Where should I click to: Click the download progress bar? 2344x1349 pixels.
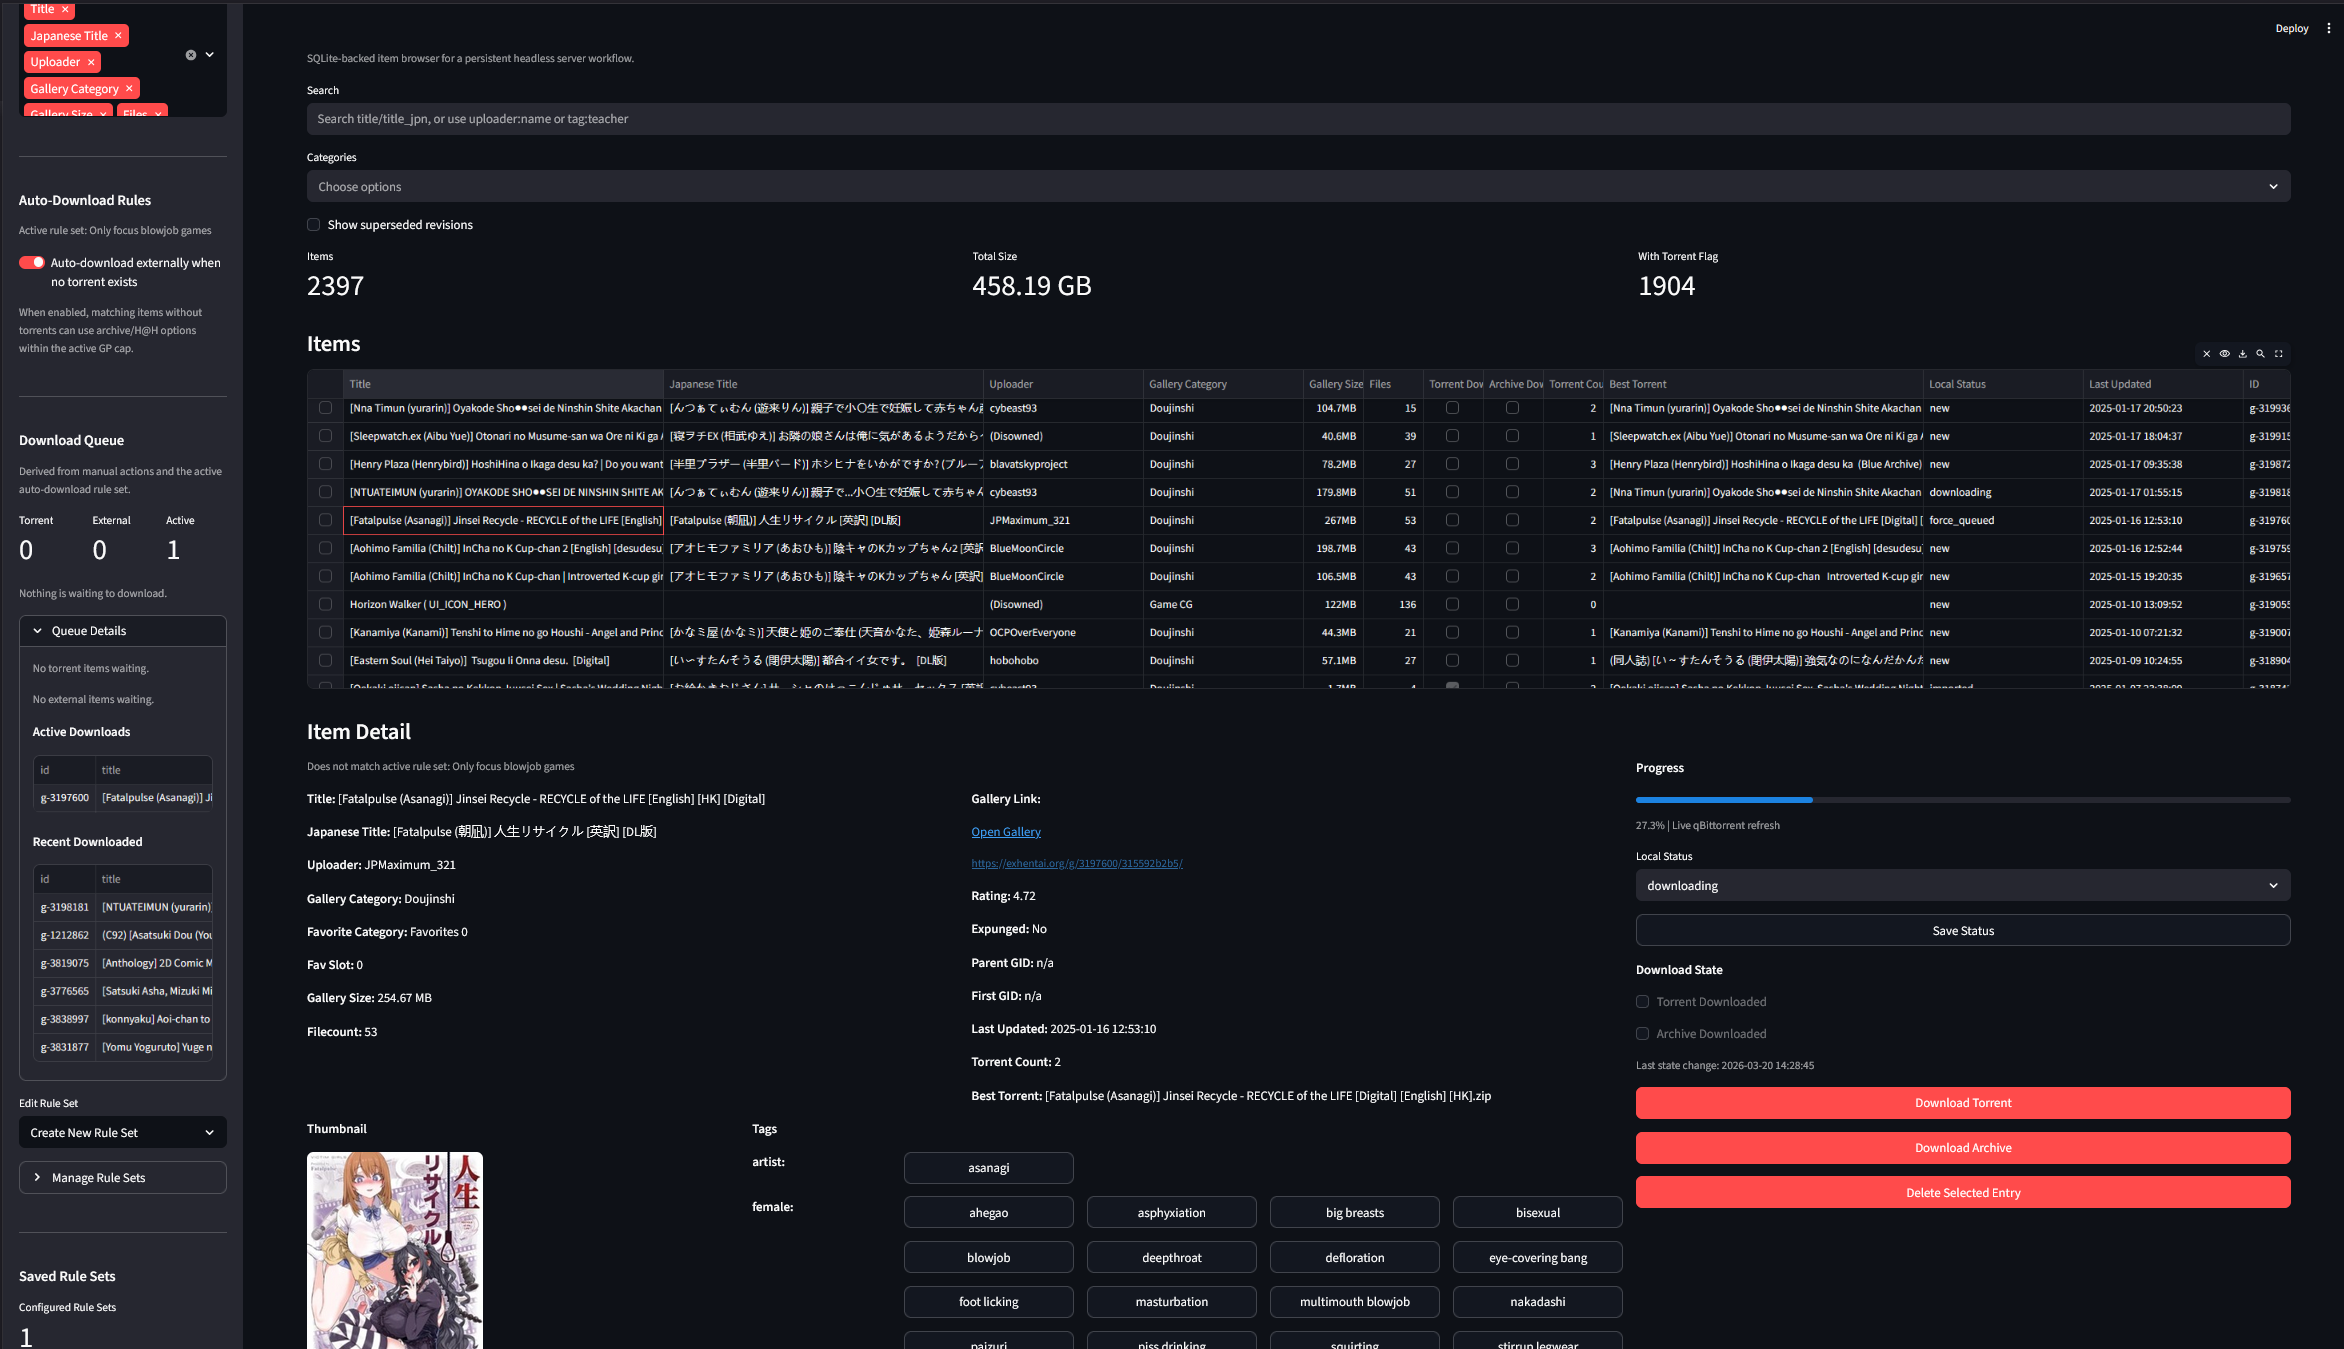[1962, 800]
